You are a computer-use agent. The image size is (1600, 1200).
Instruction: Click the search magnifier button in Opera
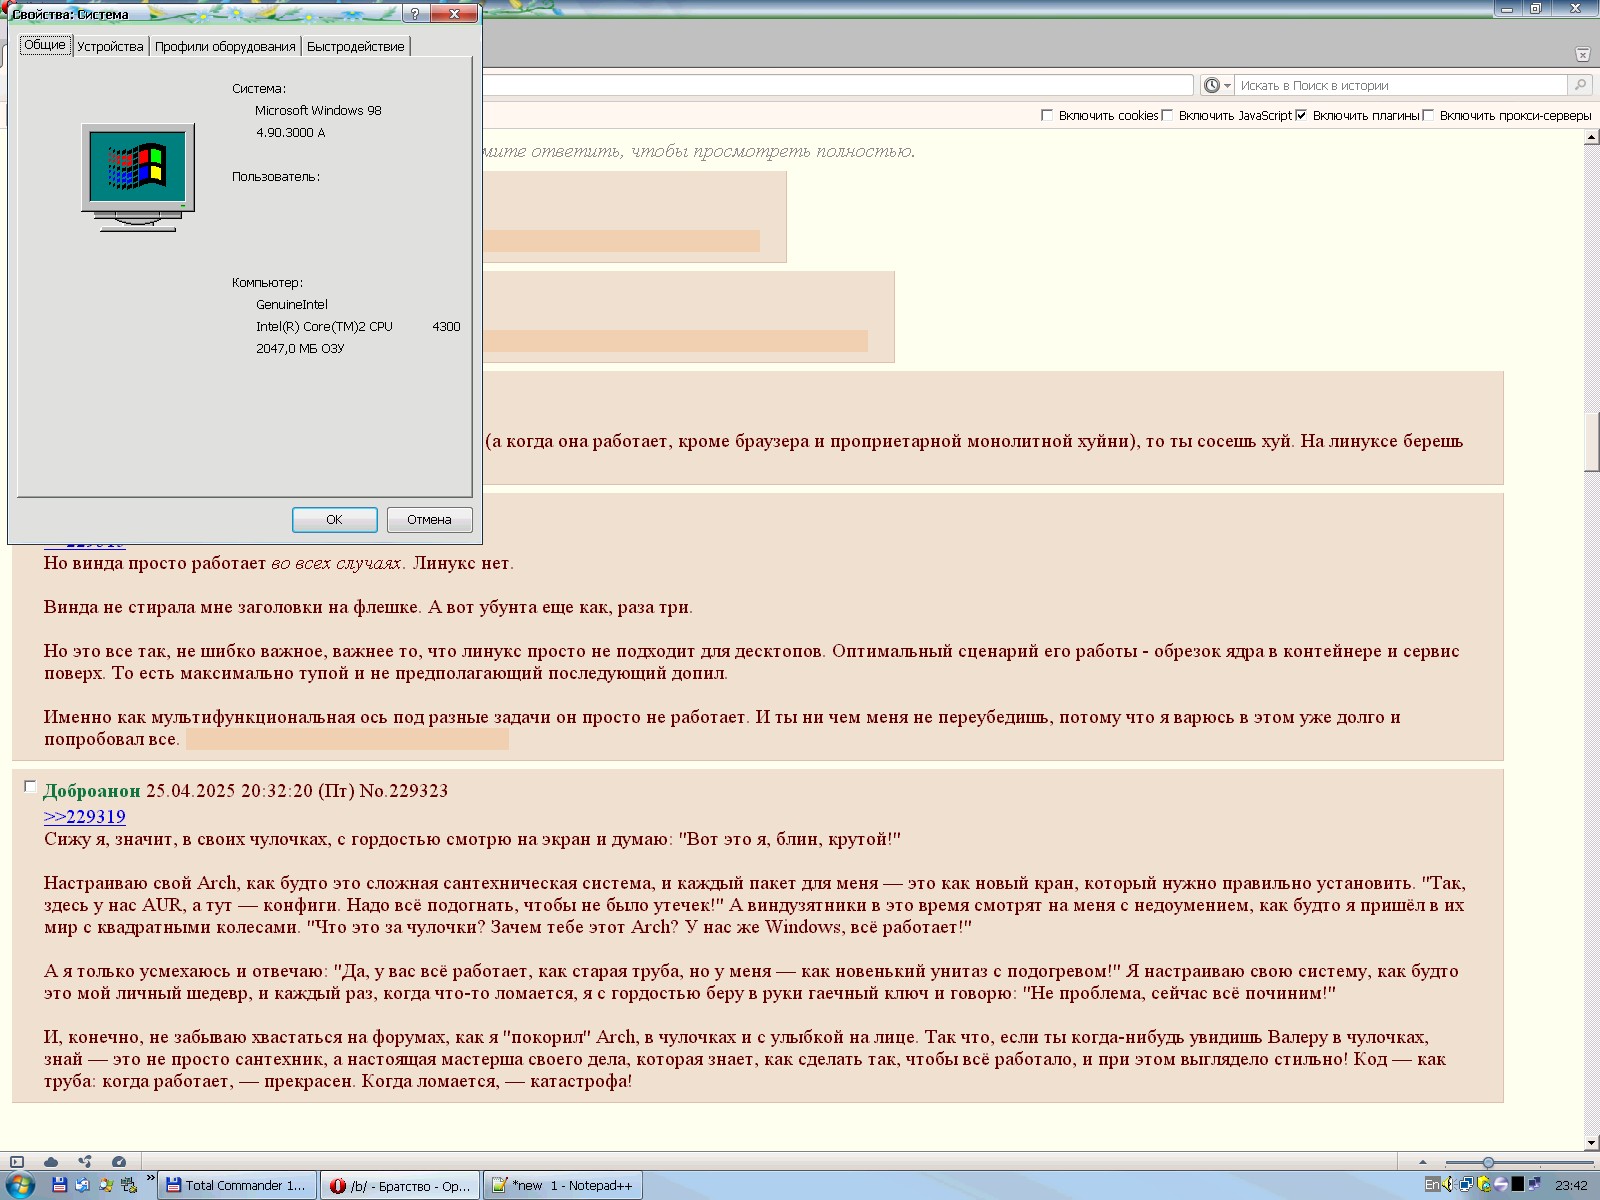click(x=1580, y=85)
